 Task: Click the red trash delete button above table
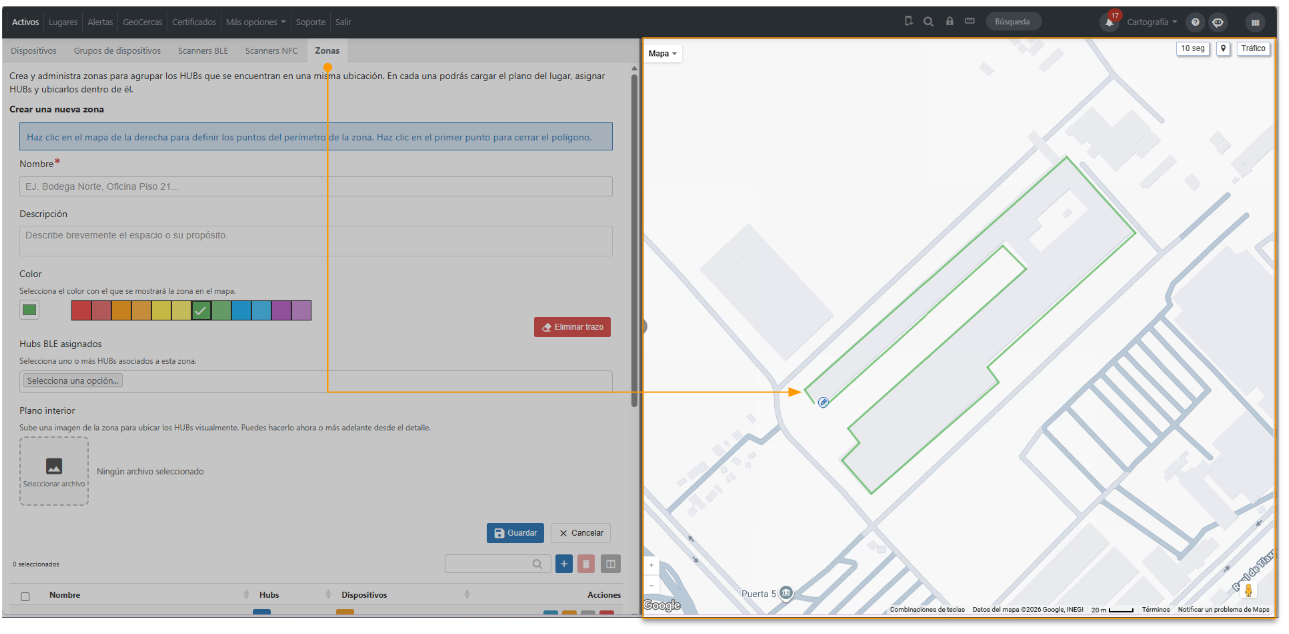click(x=586, y=564)
